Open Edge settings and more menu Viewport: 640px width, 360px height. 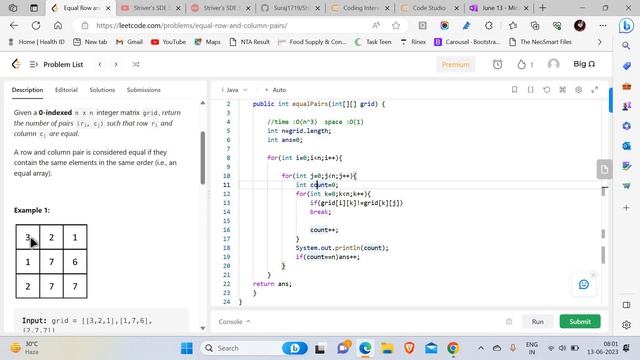click(x=603, y=25)
